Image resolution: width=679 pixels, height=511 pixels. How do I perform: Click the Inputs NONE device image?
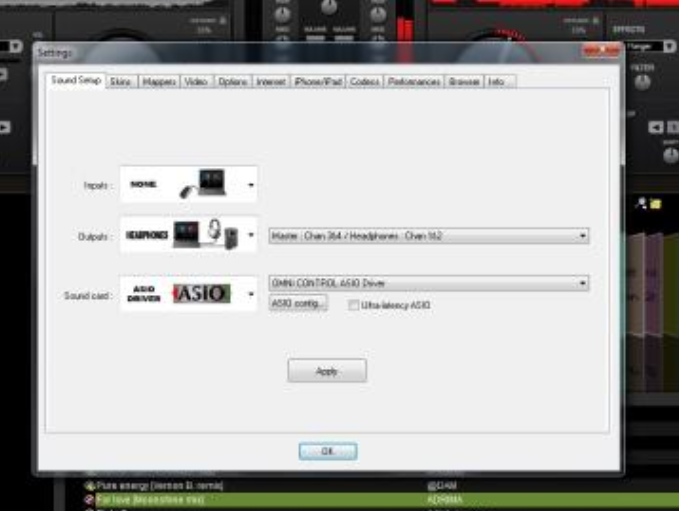pyautogui.click(x=188, y=185)
